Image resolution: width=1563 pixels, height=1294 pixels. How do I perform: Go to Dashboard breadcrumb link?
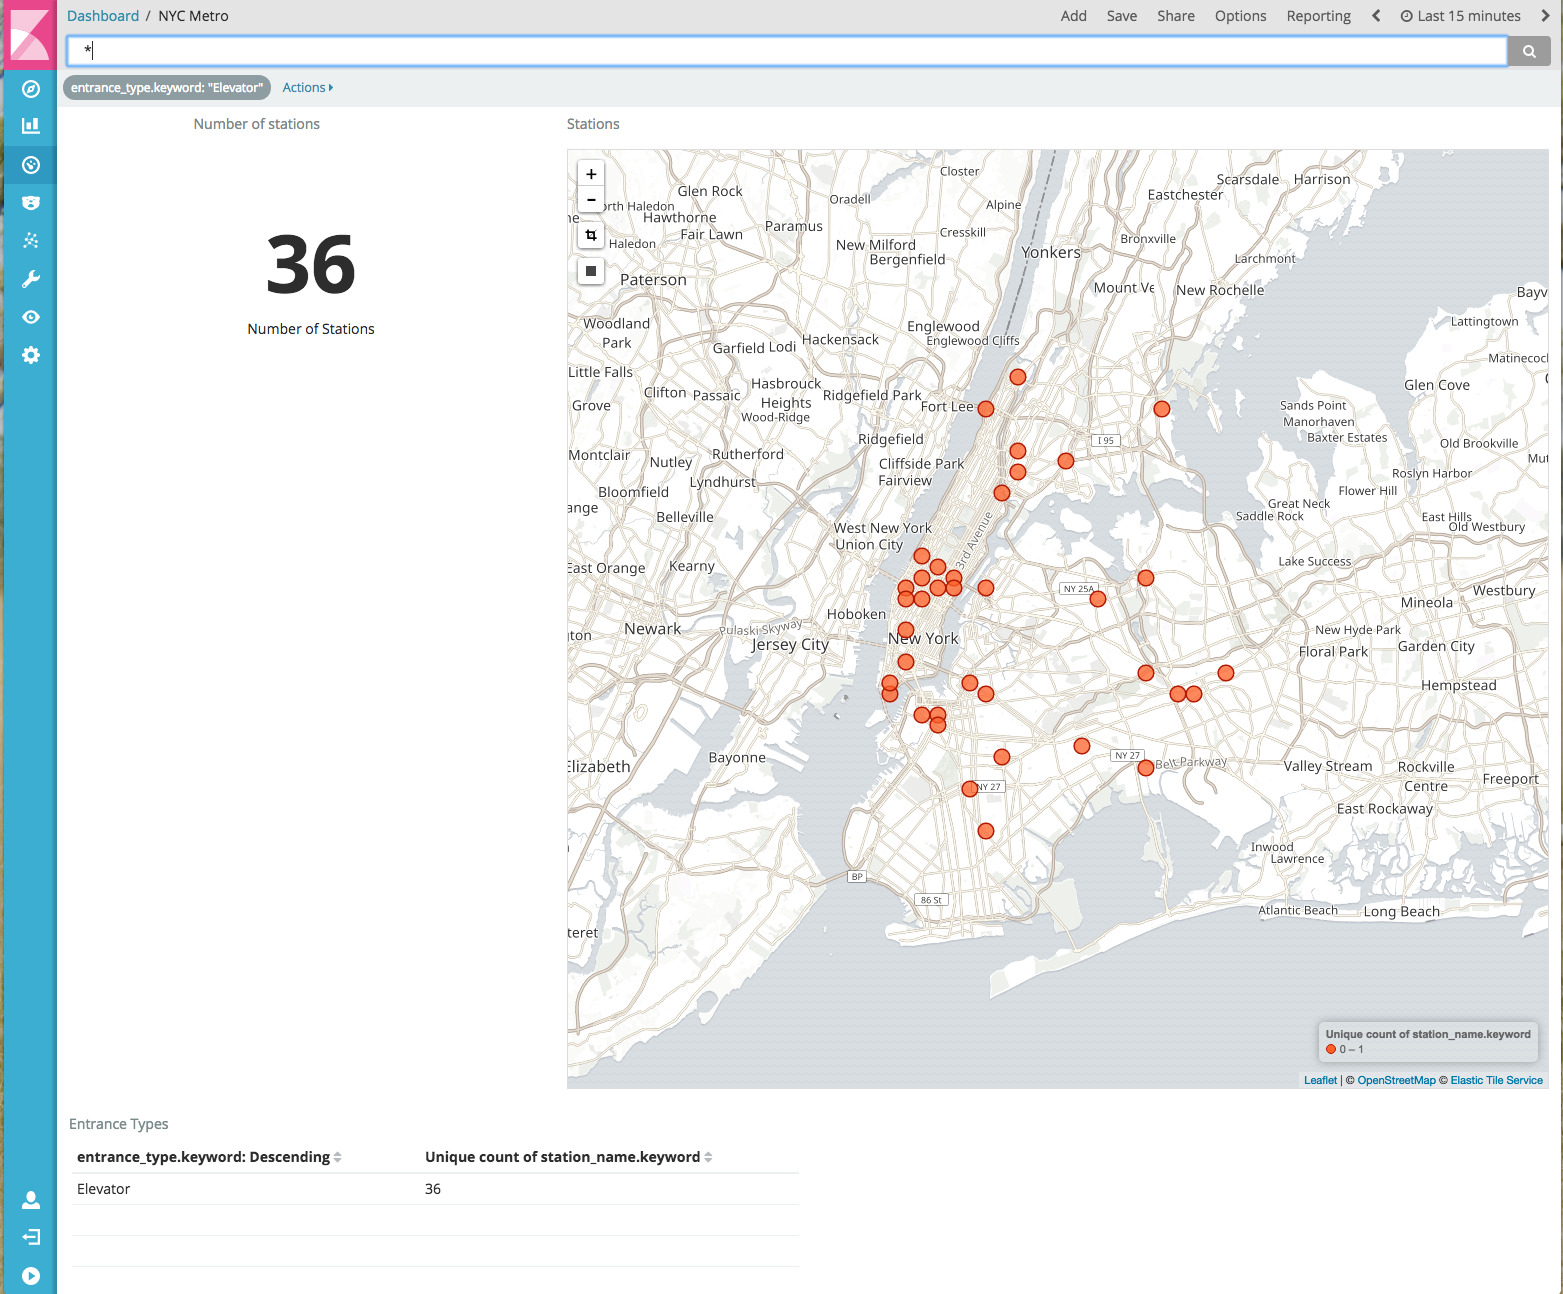pos(103,16)
